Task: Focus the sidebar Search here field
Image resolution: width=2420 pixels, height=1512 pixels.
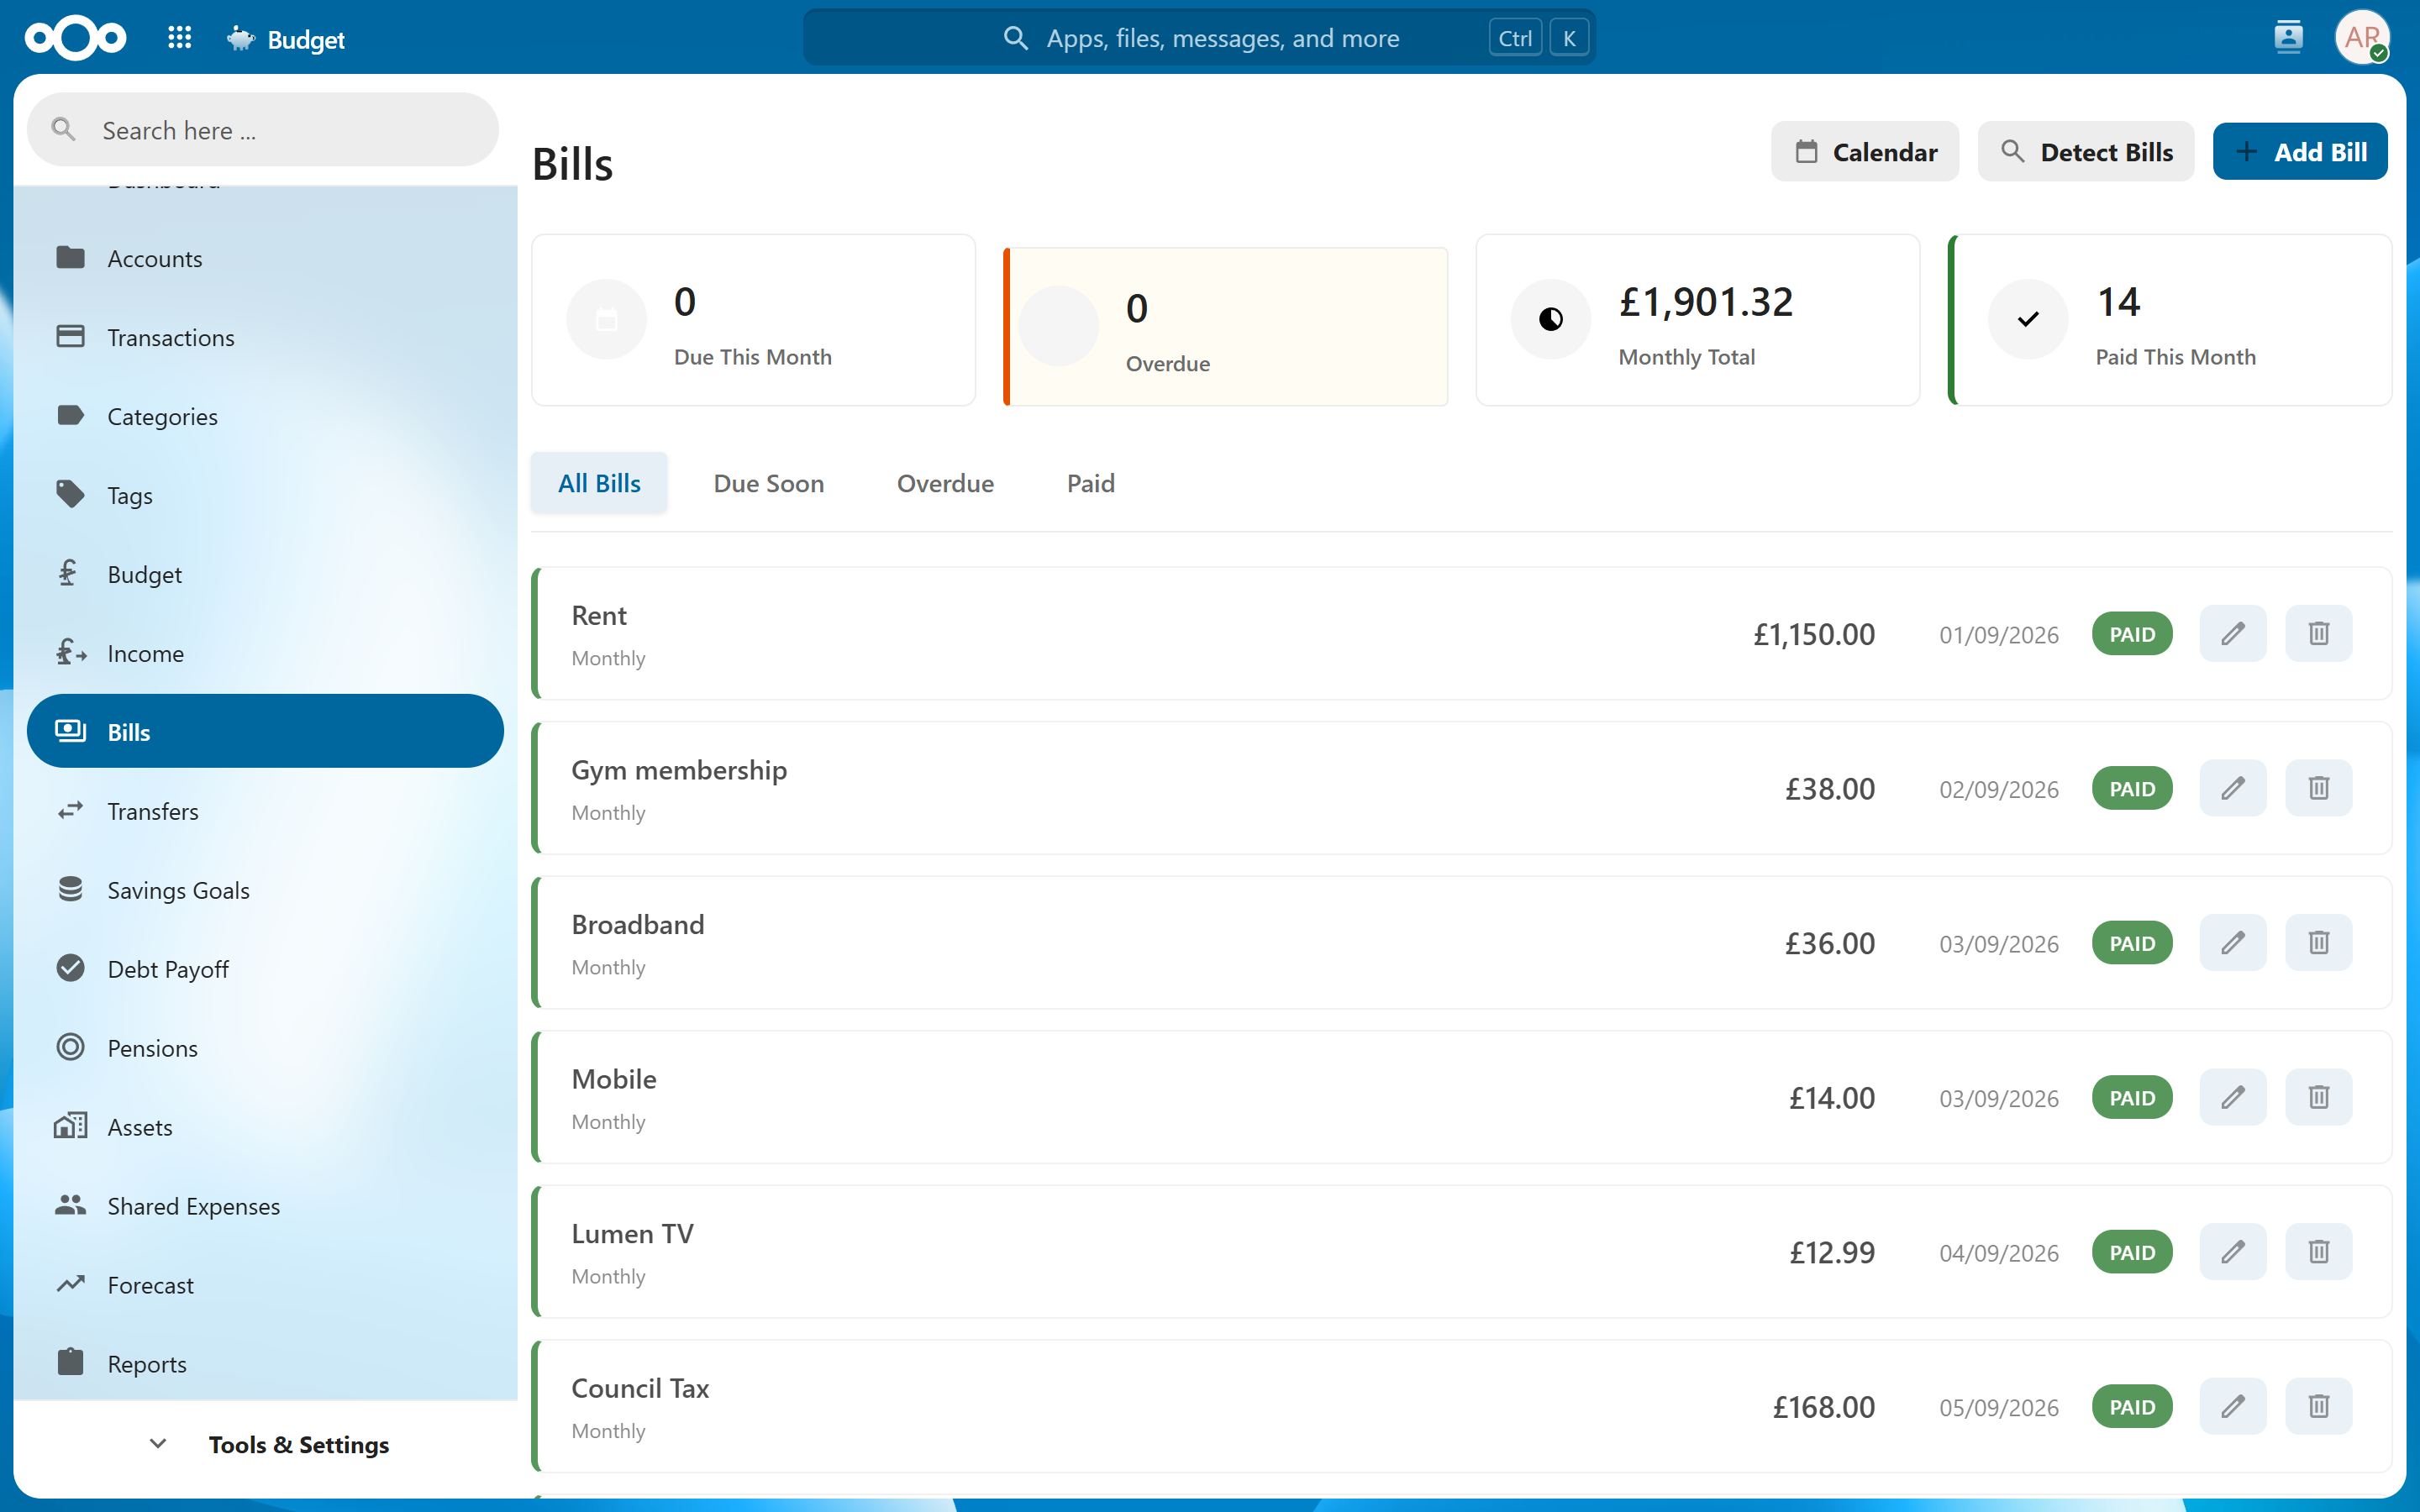Action: click(x=263, y=130)
